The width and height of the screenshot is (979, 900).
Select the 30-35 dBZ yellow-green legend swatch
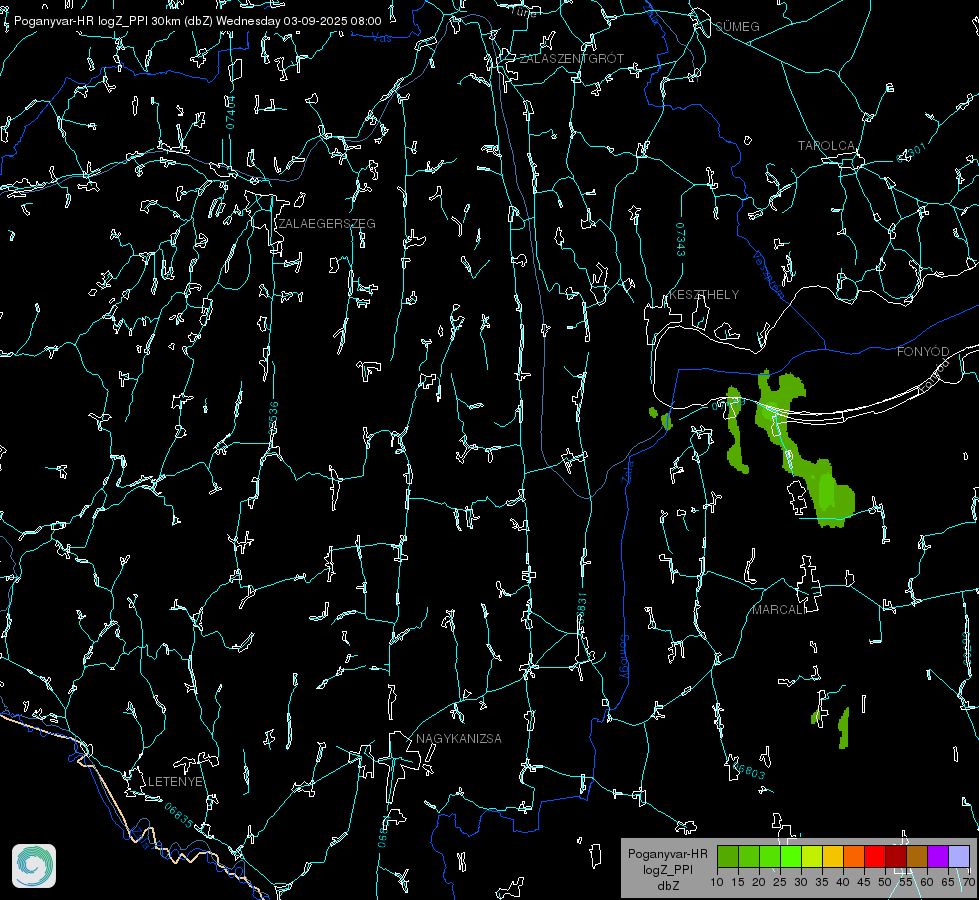coord(812,856)
